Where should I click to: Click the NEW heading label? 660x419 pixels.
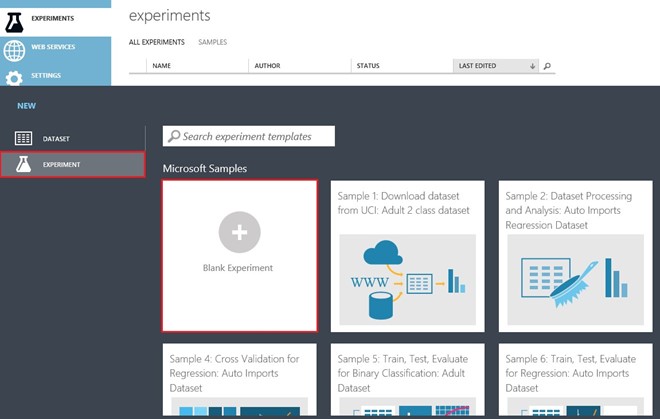(x=27, y=106)
